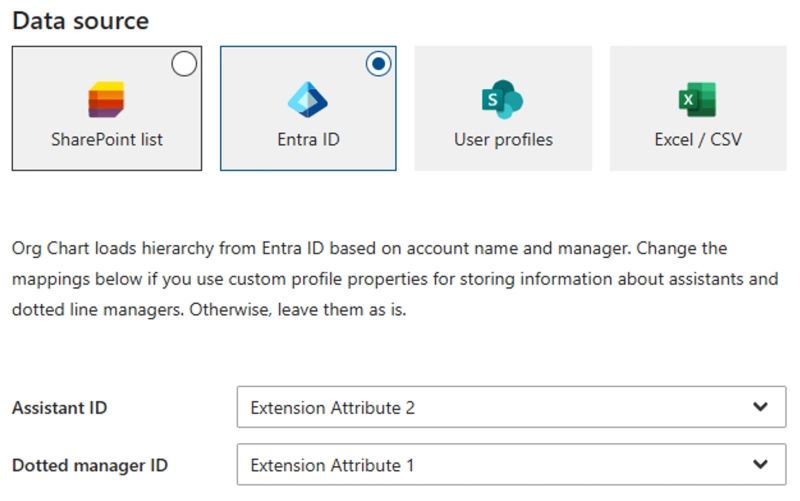Open the Dotted manager ID dropdown

click(511, 464)
